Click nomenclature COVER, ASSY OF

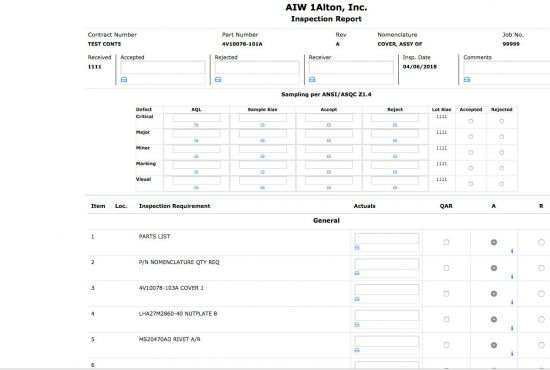point(400,44)
